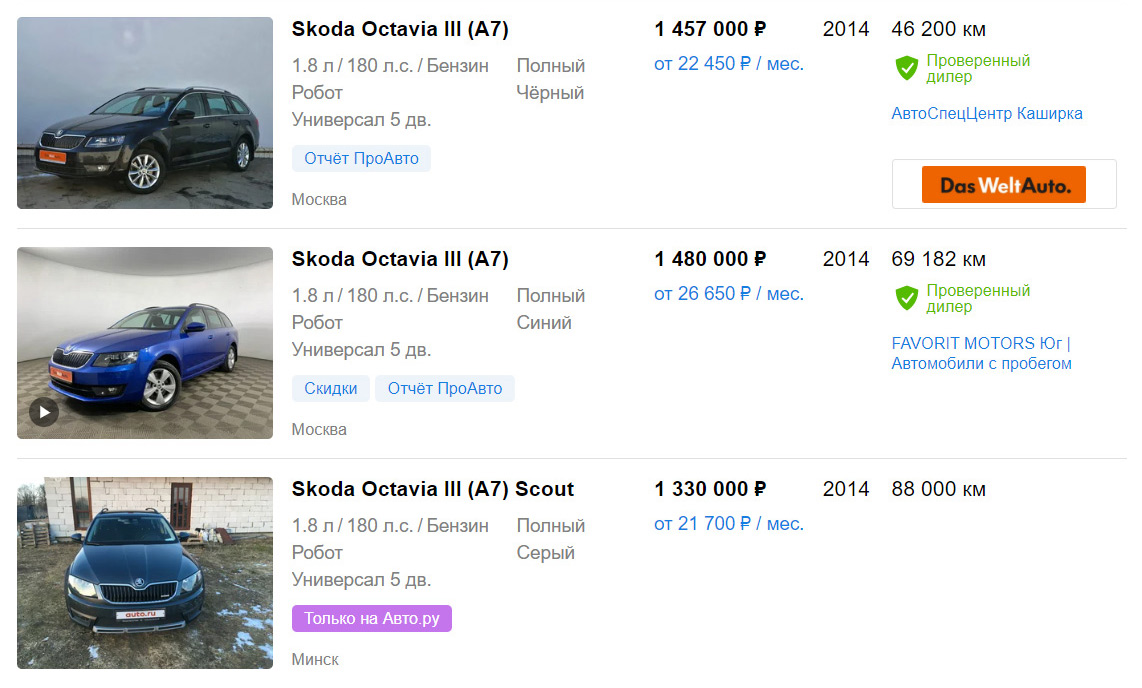Open the blue Skoda Octavia photo
Image resolution: width=1142 pixels, height=688 pixels.
tap(145, 343)
